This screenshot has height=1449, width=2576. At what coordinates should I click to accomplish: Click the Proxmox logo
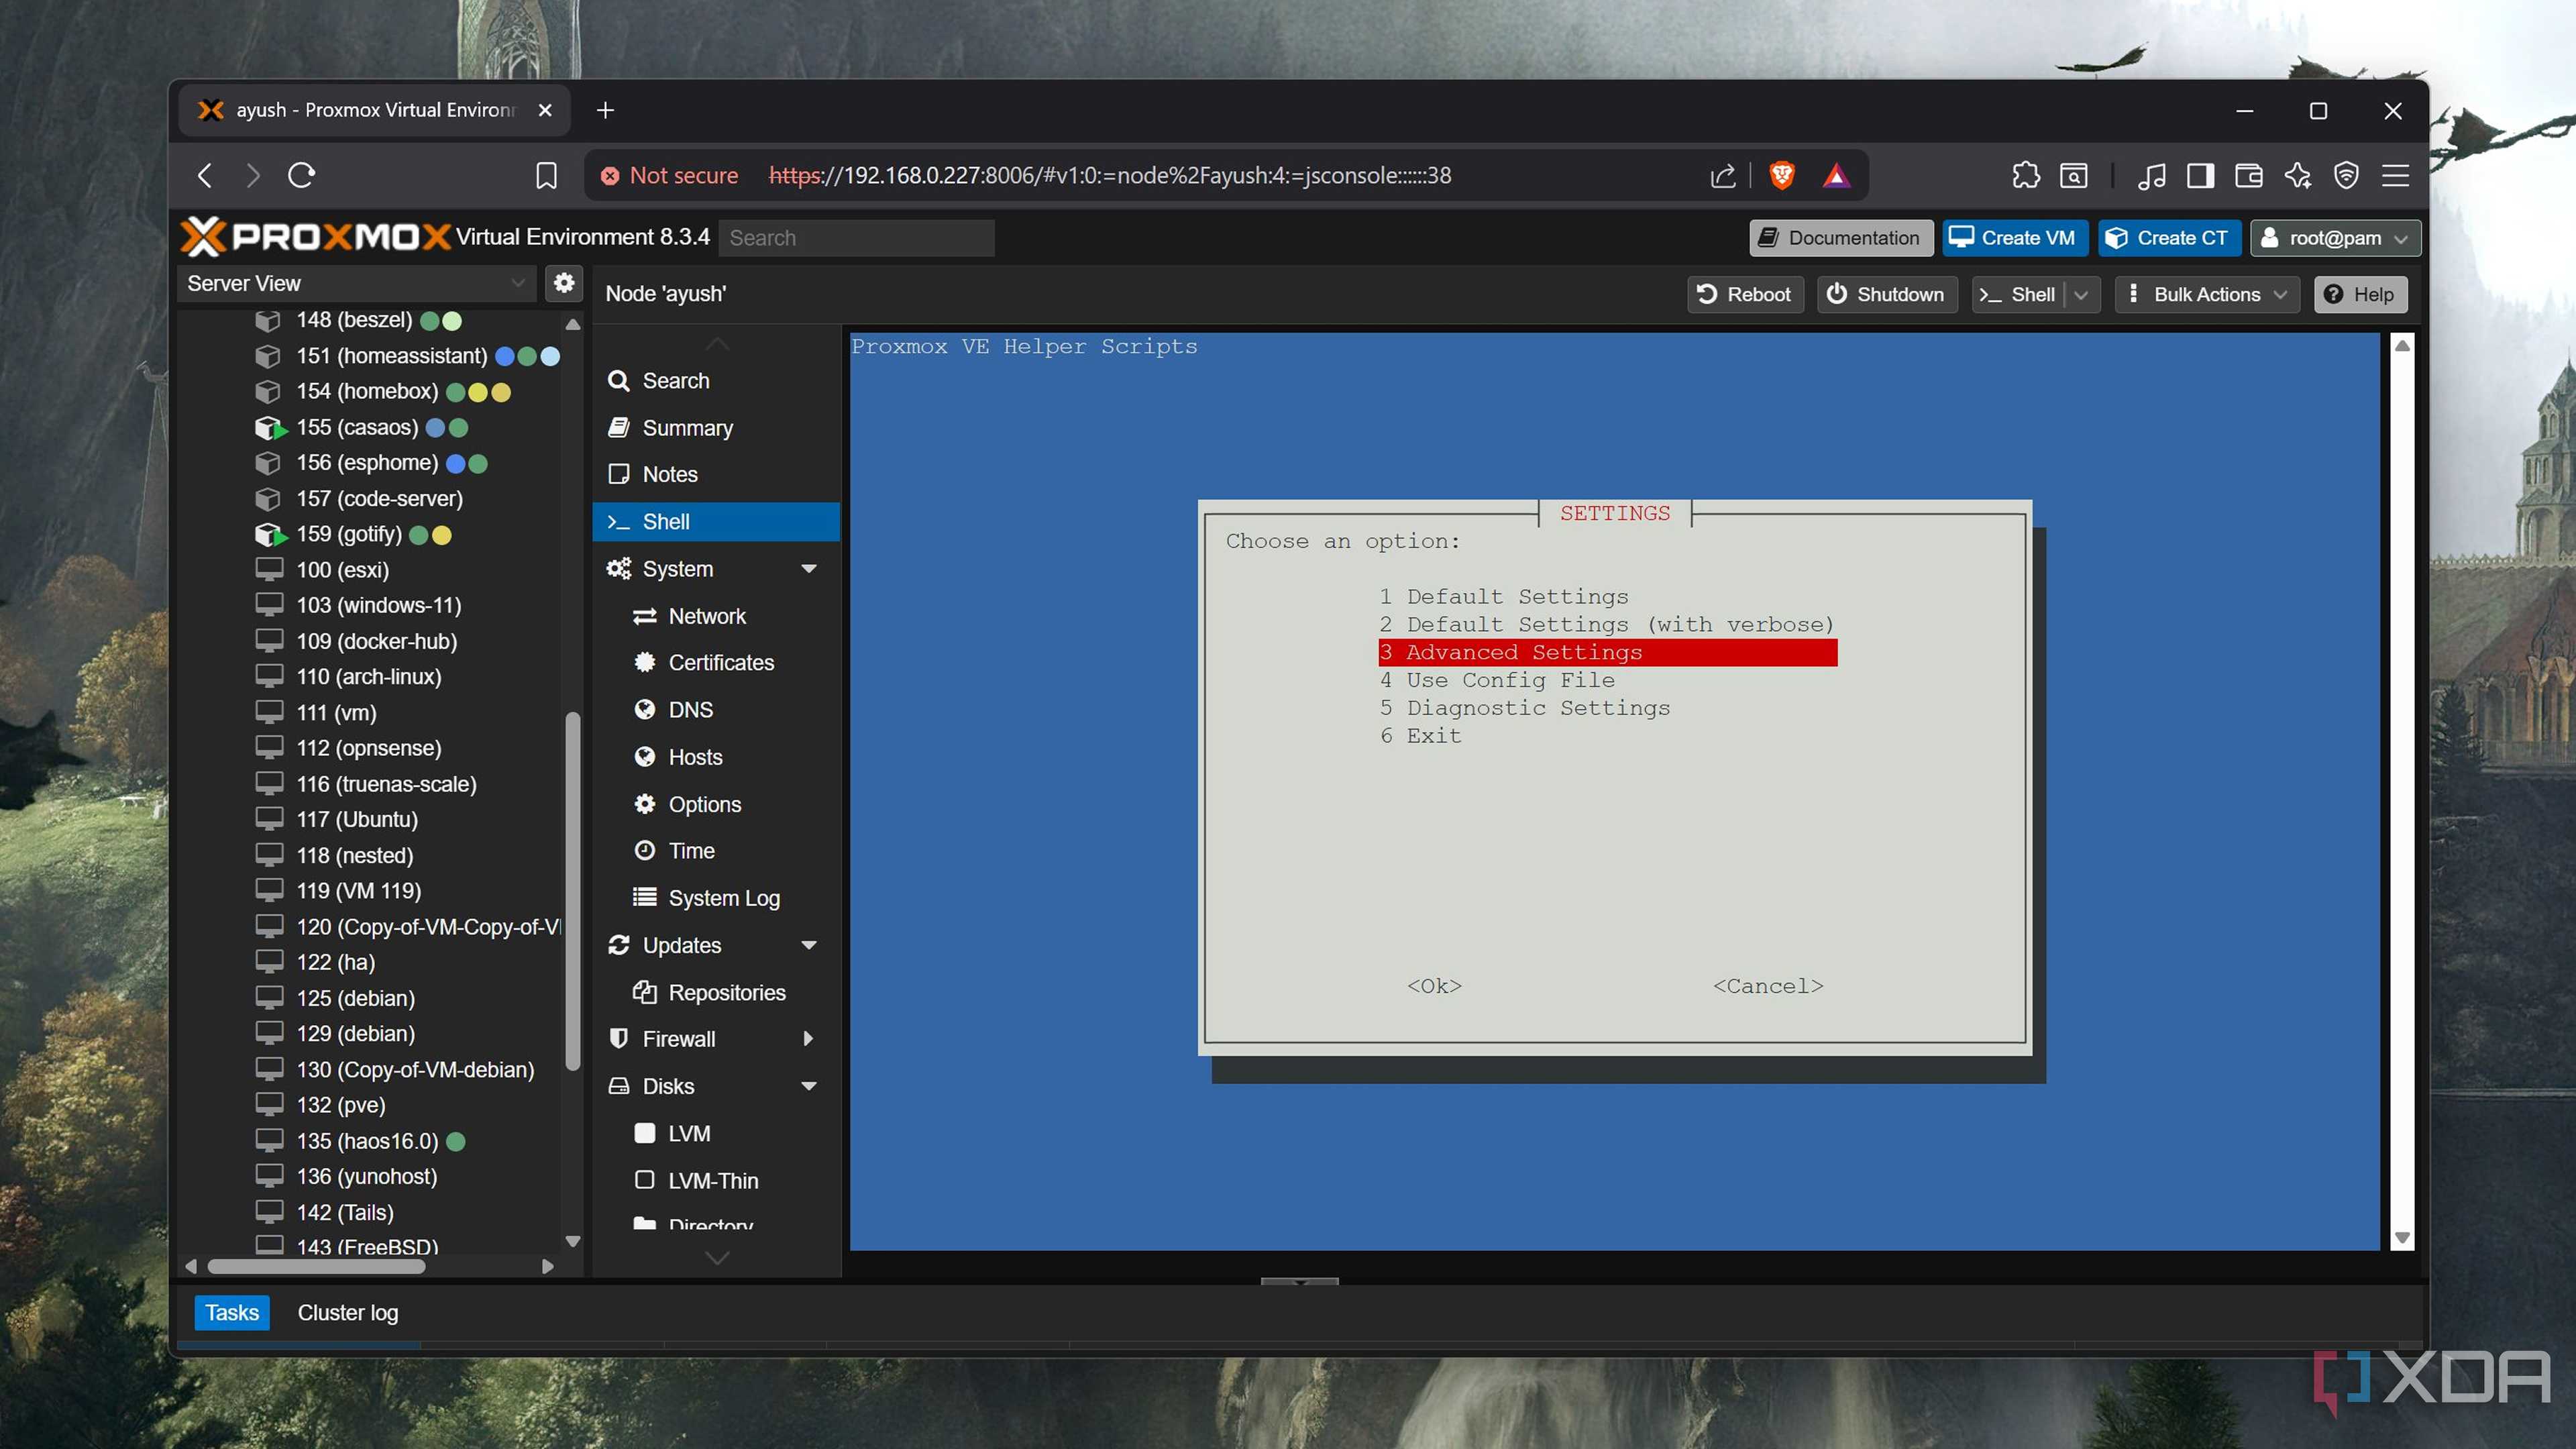[315, 237]
